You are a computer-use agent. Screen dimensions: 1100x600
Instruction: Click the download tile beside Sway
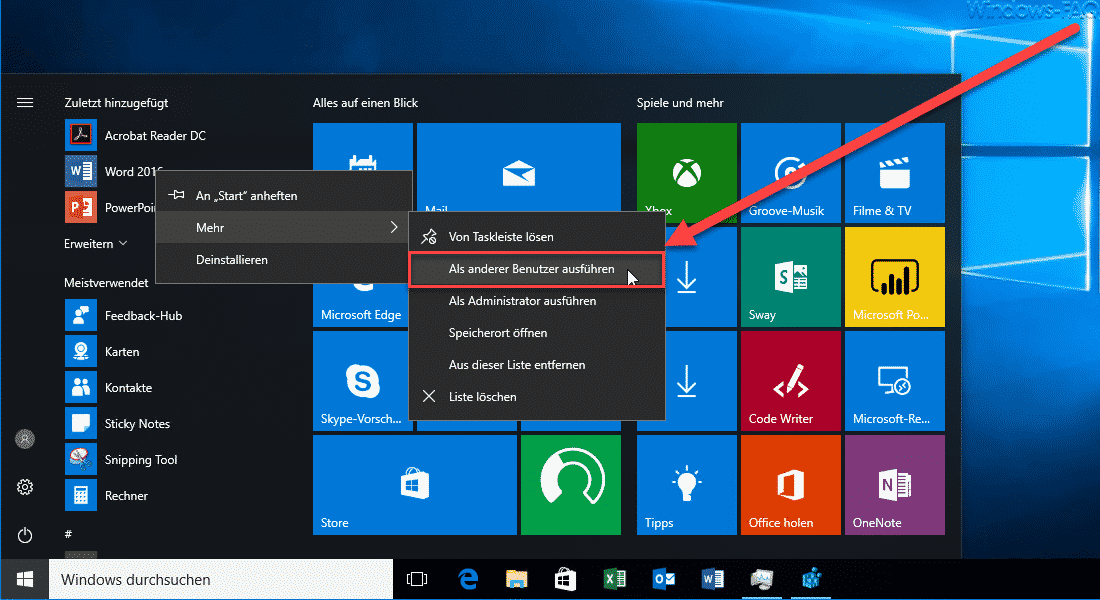point(701,276)
